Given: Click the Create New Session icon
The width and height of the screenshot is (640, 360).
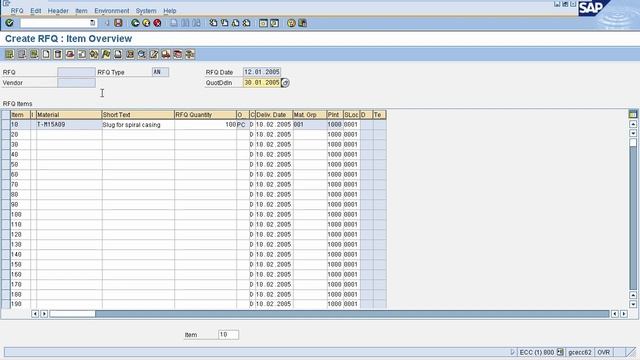Looking at the screenshot, I should pos(263,23).
